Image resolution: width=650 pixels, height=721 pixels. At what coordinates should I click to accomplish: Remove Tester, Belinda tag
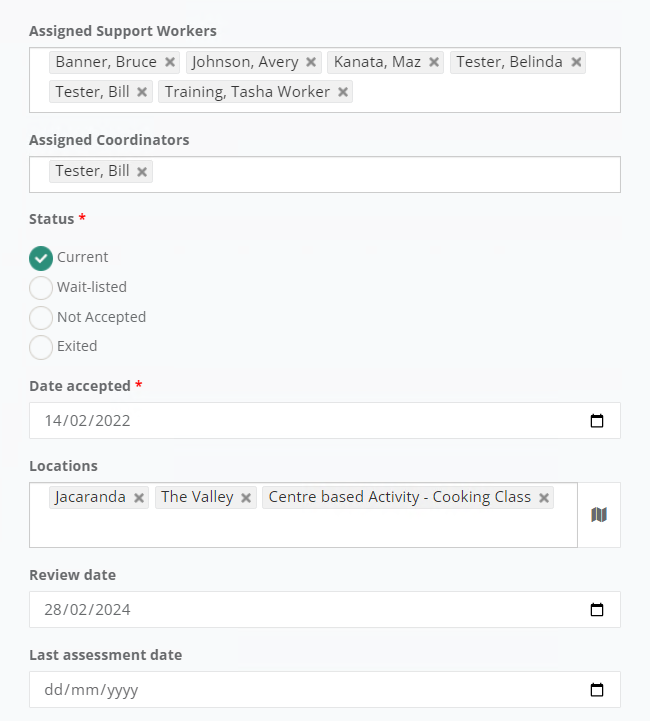576,62
